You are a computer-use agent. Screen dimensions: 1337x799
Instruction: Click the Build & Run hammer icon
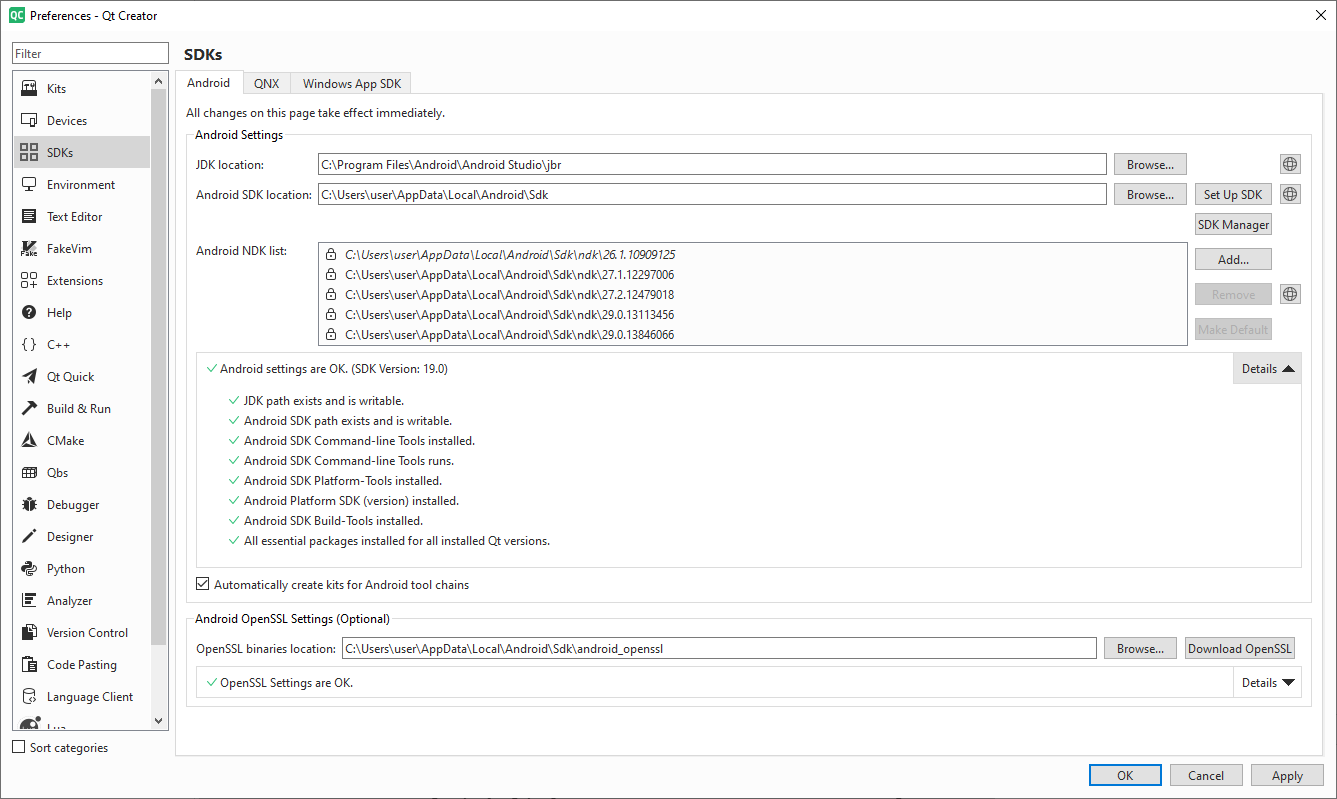pyautogui.click(x=29, y=409)
